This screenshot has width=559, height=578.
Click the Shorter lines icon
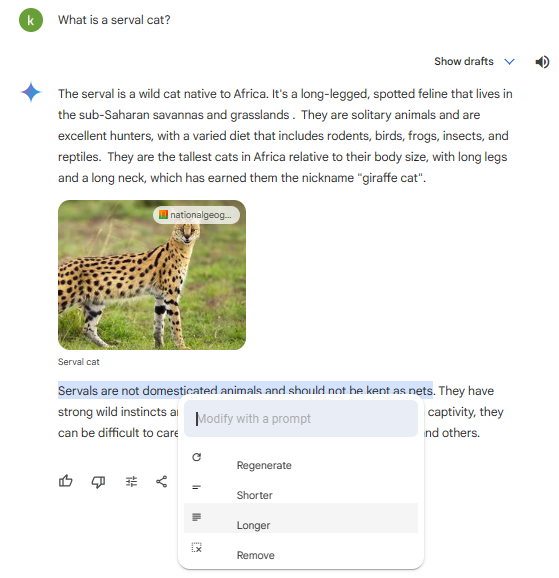tap(197, 487)
